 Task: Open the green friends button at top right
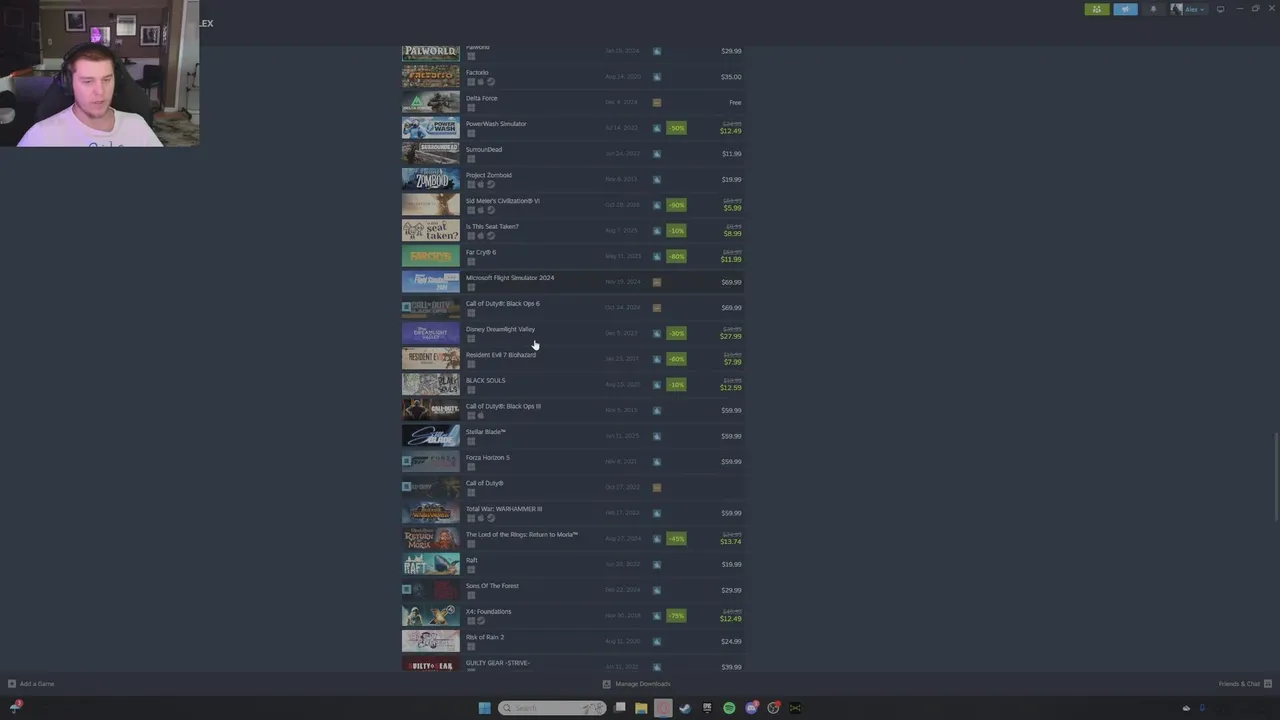(1097, 9)
